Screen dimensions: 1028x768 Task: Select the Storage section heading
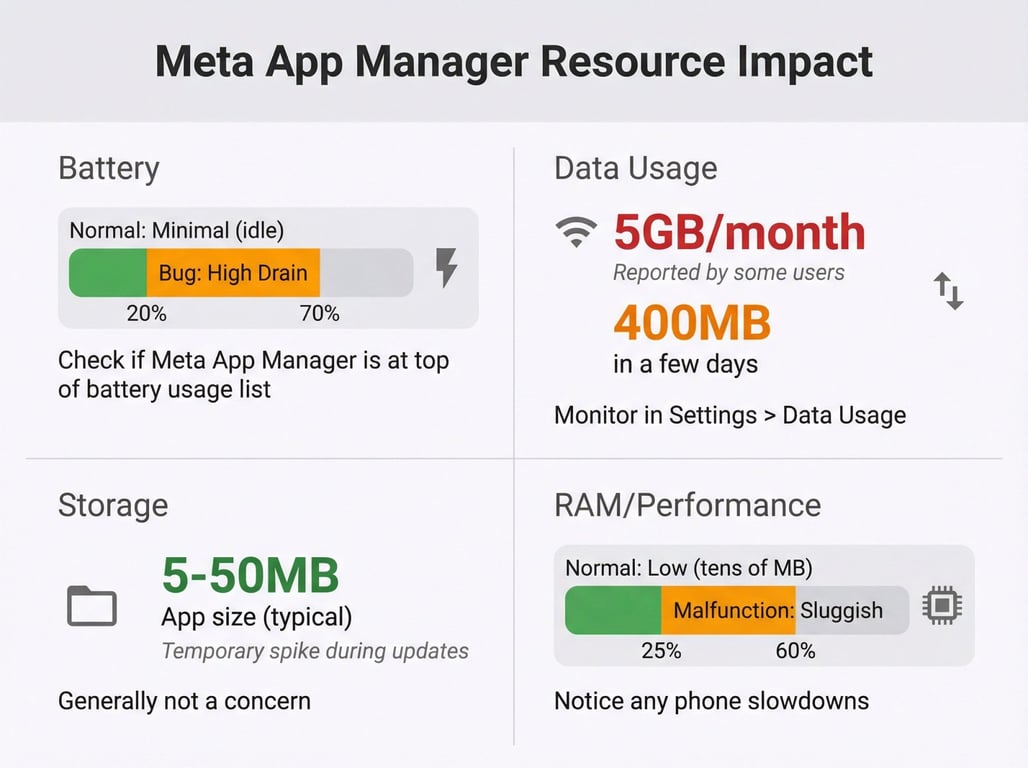pos(113,504)
